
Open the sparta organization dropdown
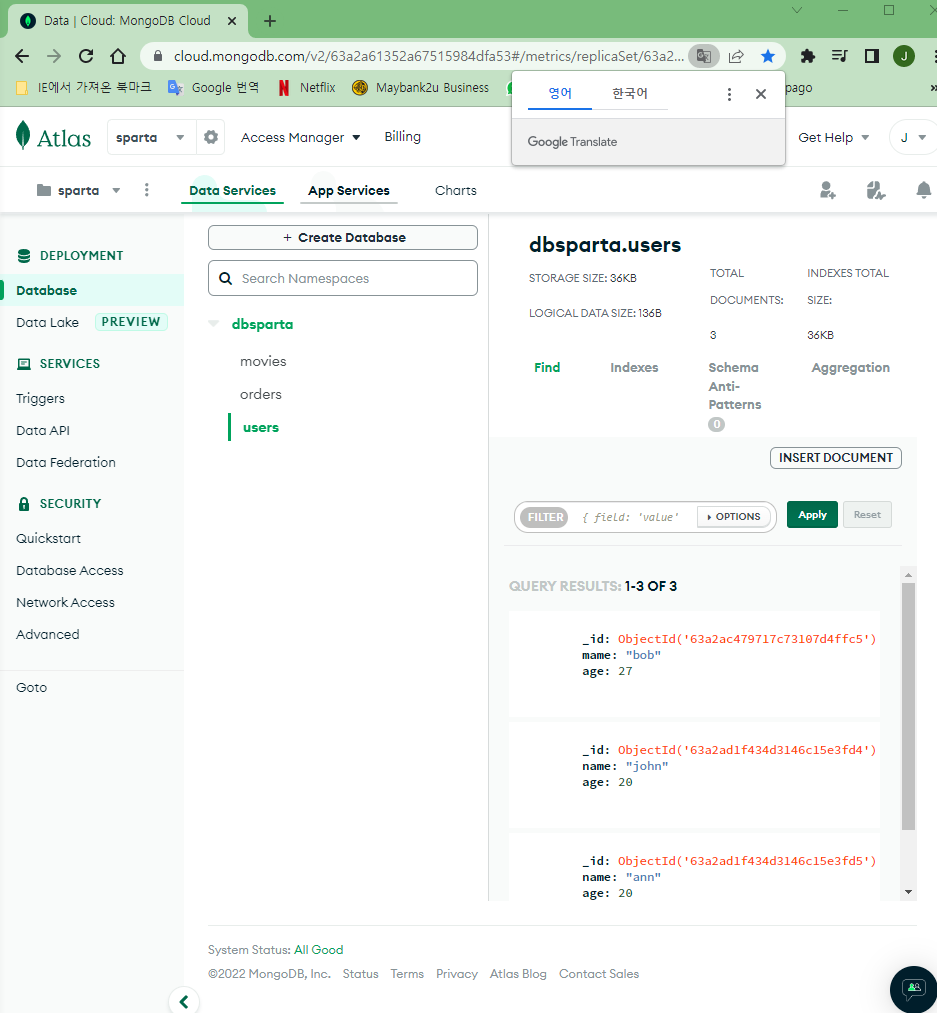[x=151, y=137]
